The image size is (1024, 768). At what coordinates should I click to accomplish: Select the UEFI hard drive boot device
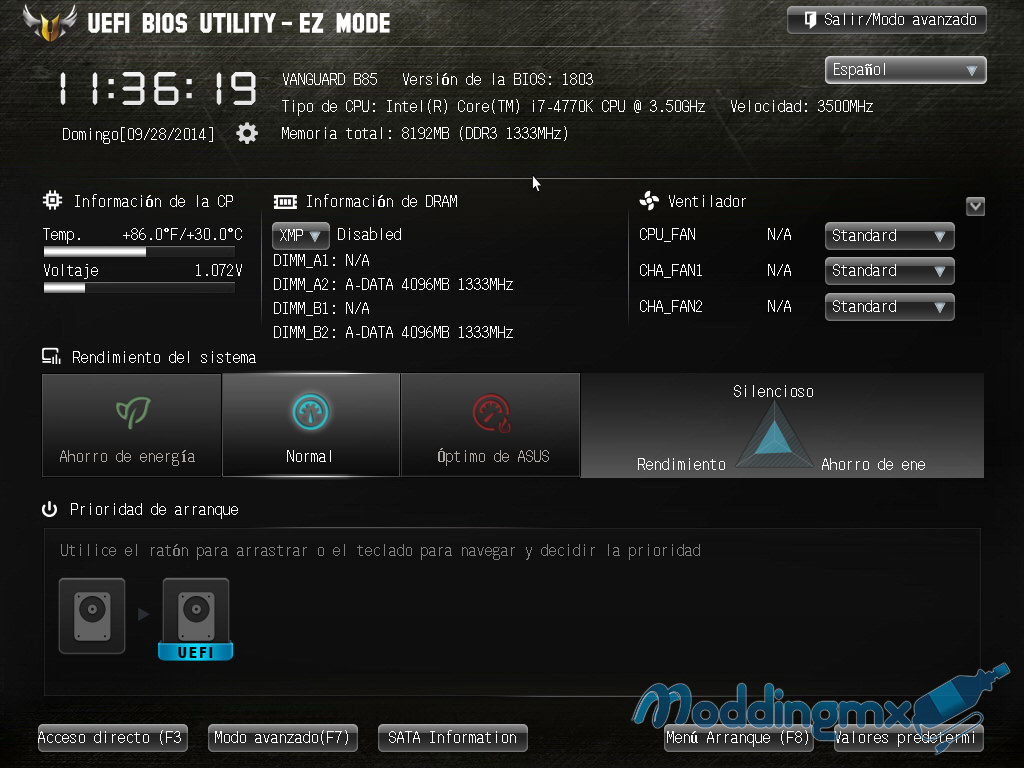tap(196, 619)
